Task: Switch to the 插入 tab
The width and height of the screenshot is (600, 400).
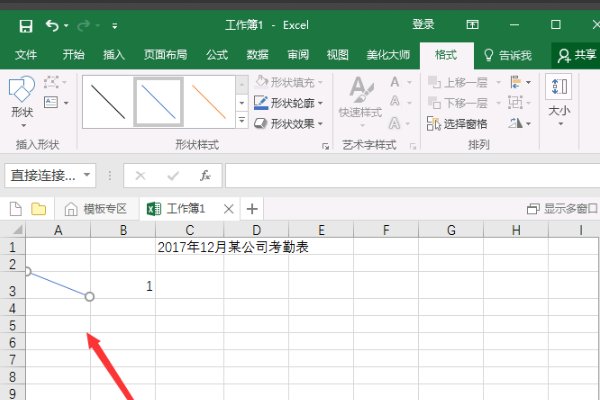Action: [x=114, y=55]
